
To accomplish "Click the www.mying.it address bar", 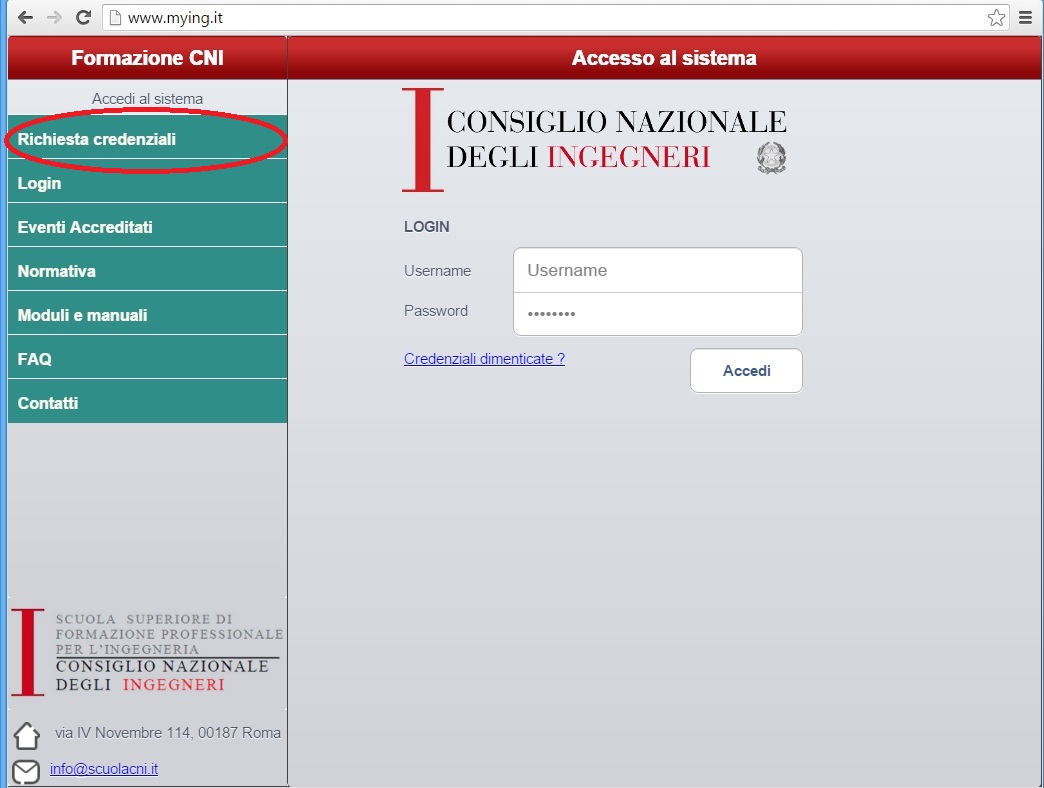I will [556, 17].
